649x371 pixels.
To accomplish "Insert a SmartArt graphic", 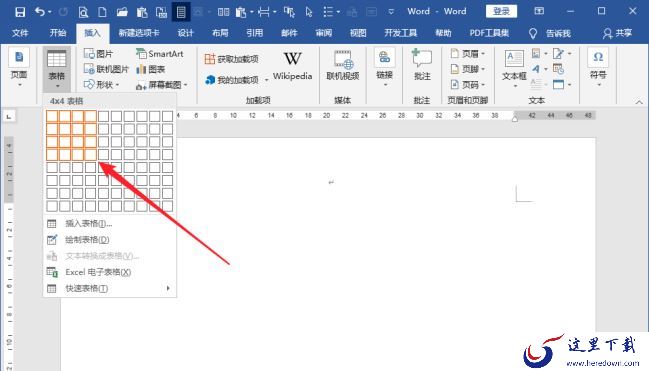I will 160,54.
